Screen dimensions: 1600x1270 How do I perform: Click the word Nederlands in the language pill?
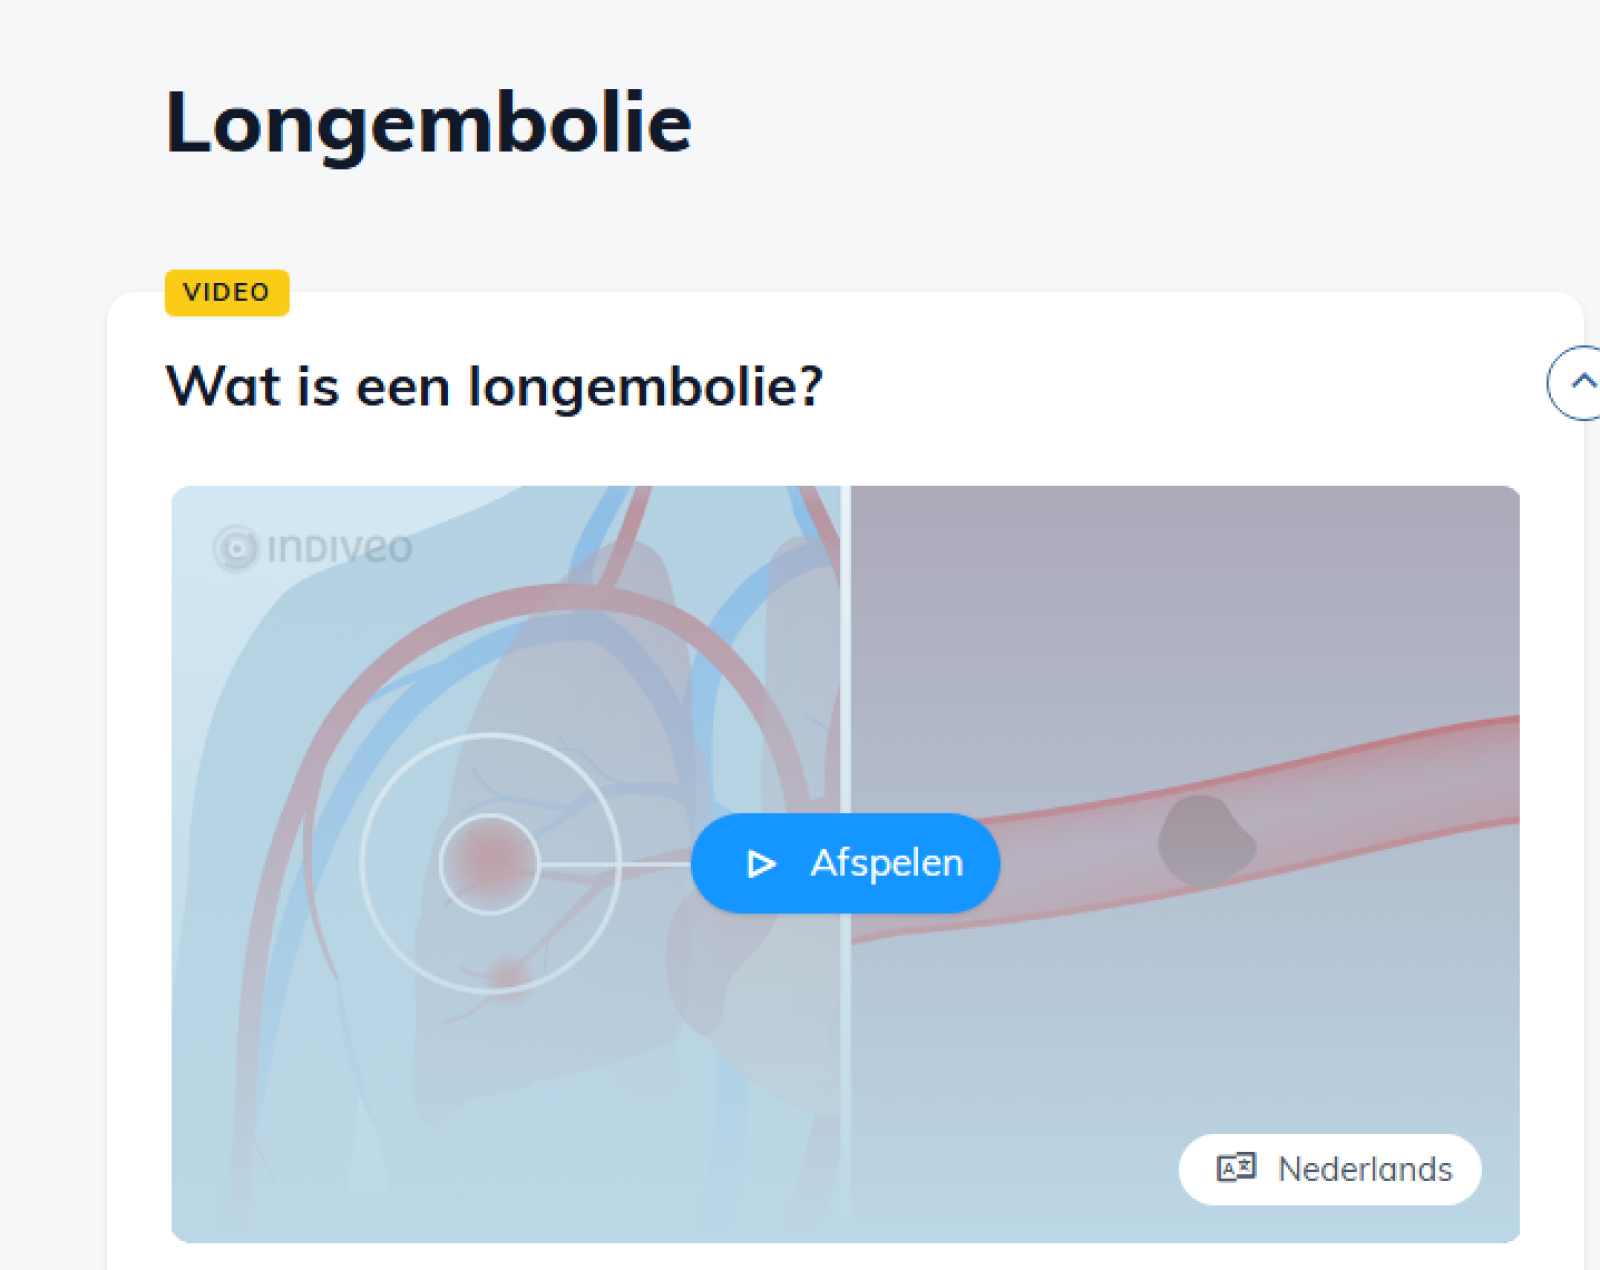pyautogui.click(x=1365, y=1169)
